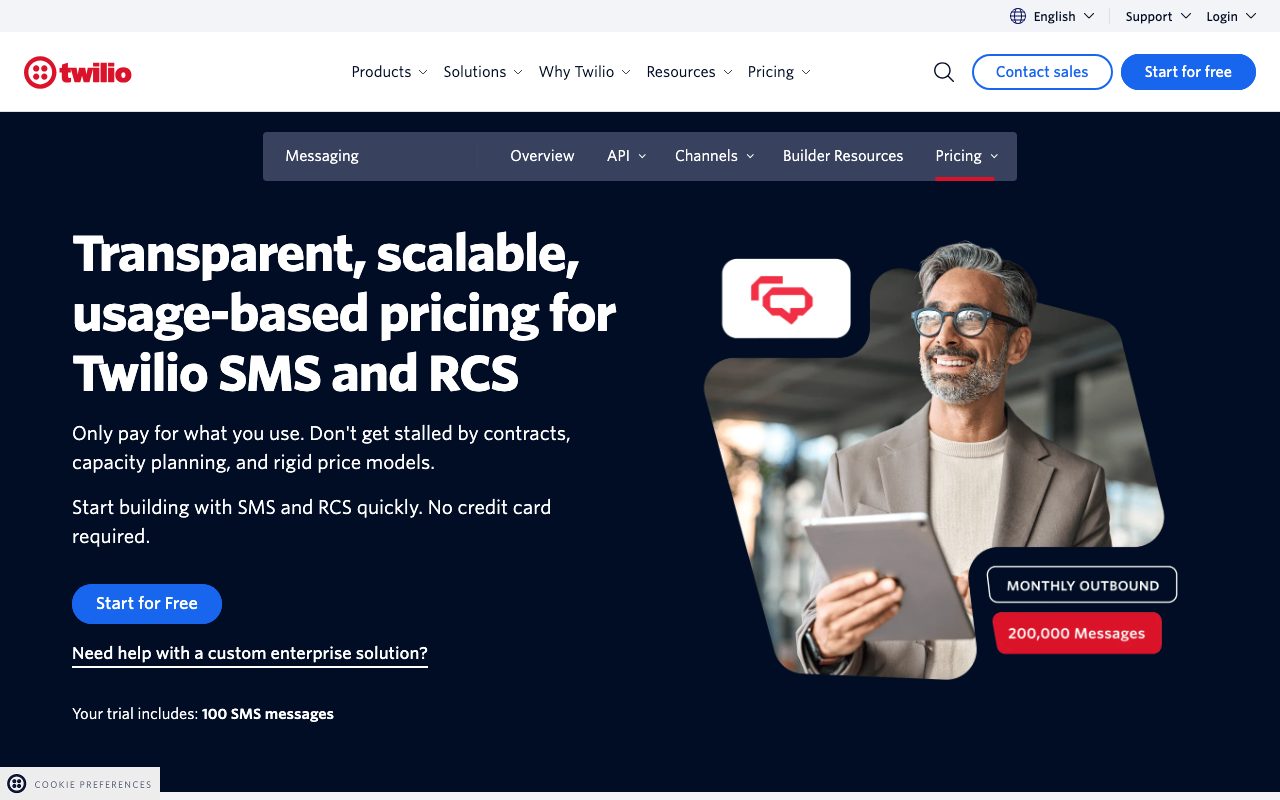Click the globe language icon

tap(1018, 16)
